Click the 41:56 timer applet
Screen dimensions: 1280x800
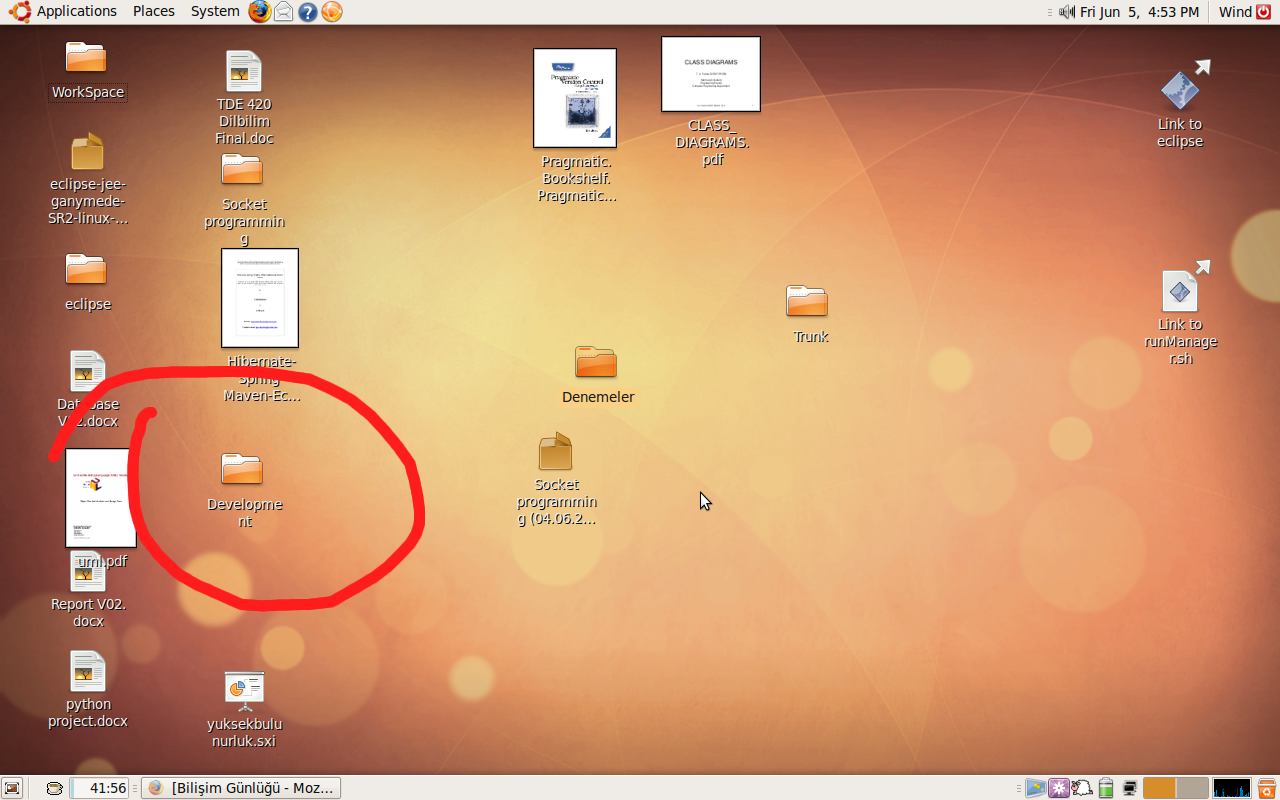(100, 788)
